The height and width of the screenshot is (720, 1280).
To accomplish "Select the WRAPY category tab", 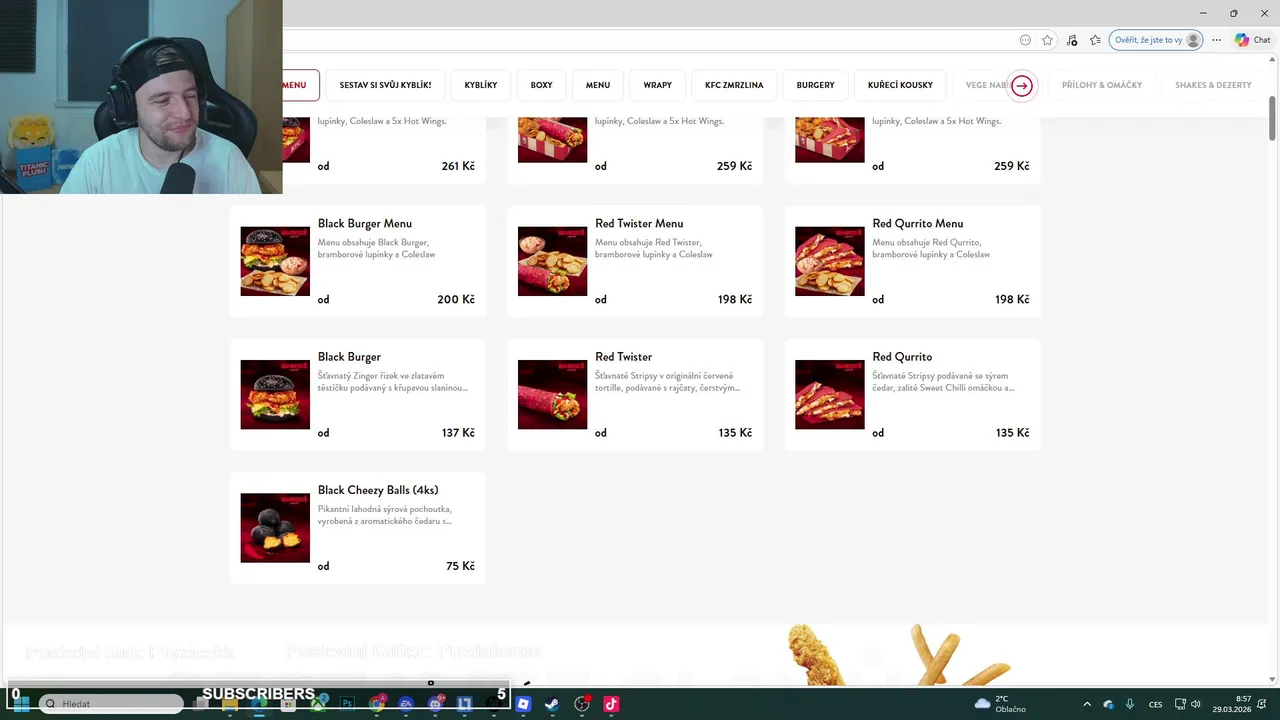I will (657, 85).
